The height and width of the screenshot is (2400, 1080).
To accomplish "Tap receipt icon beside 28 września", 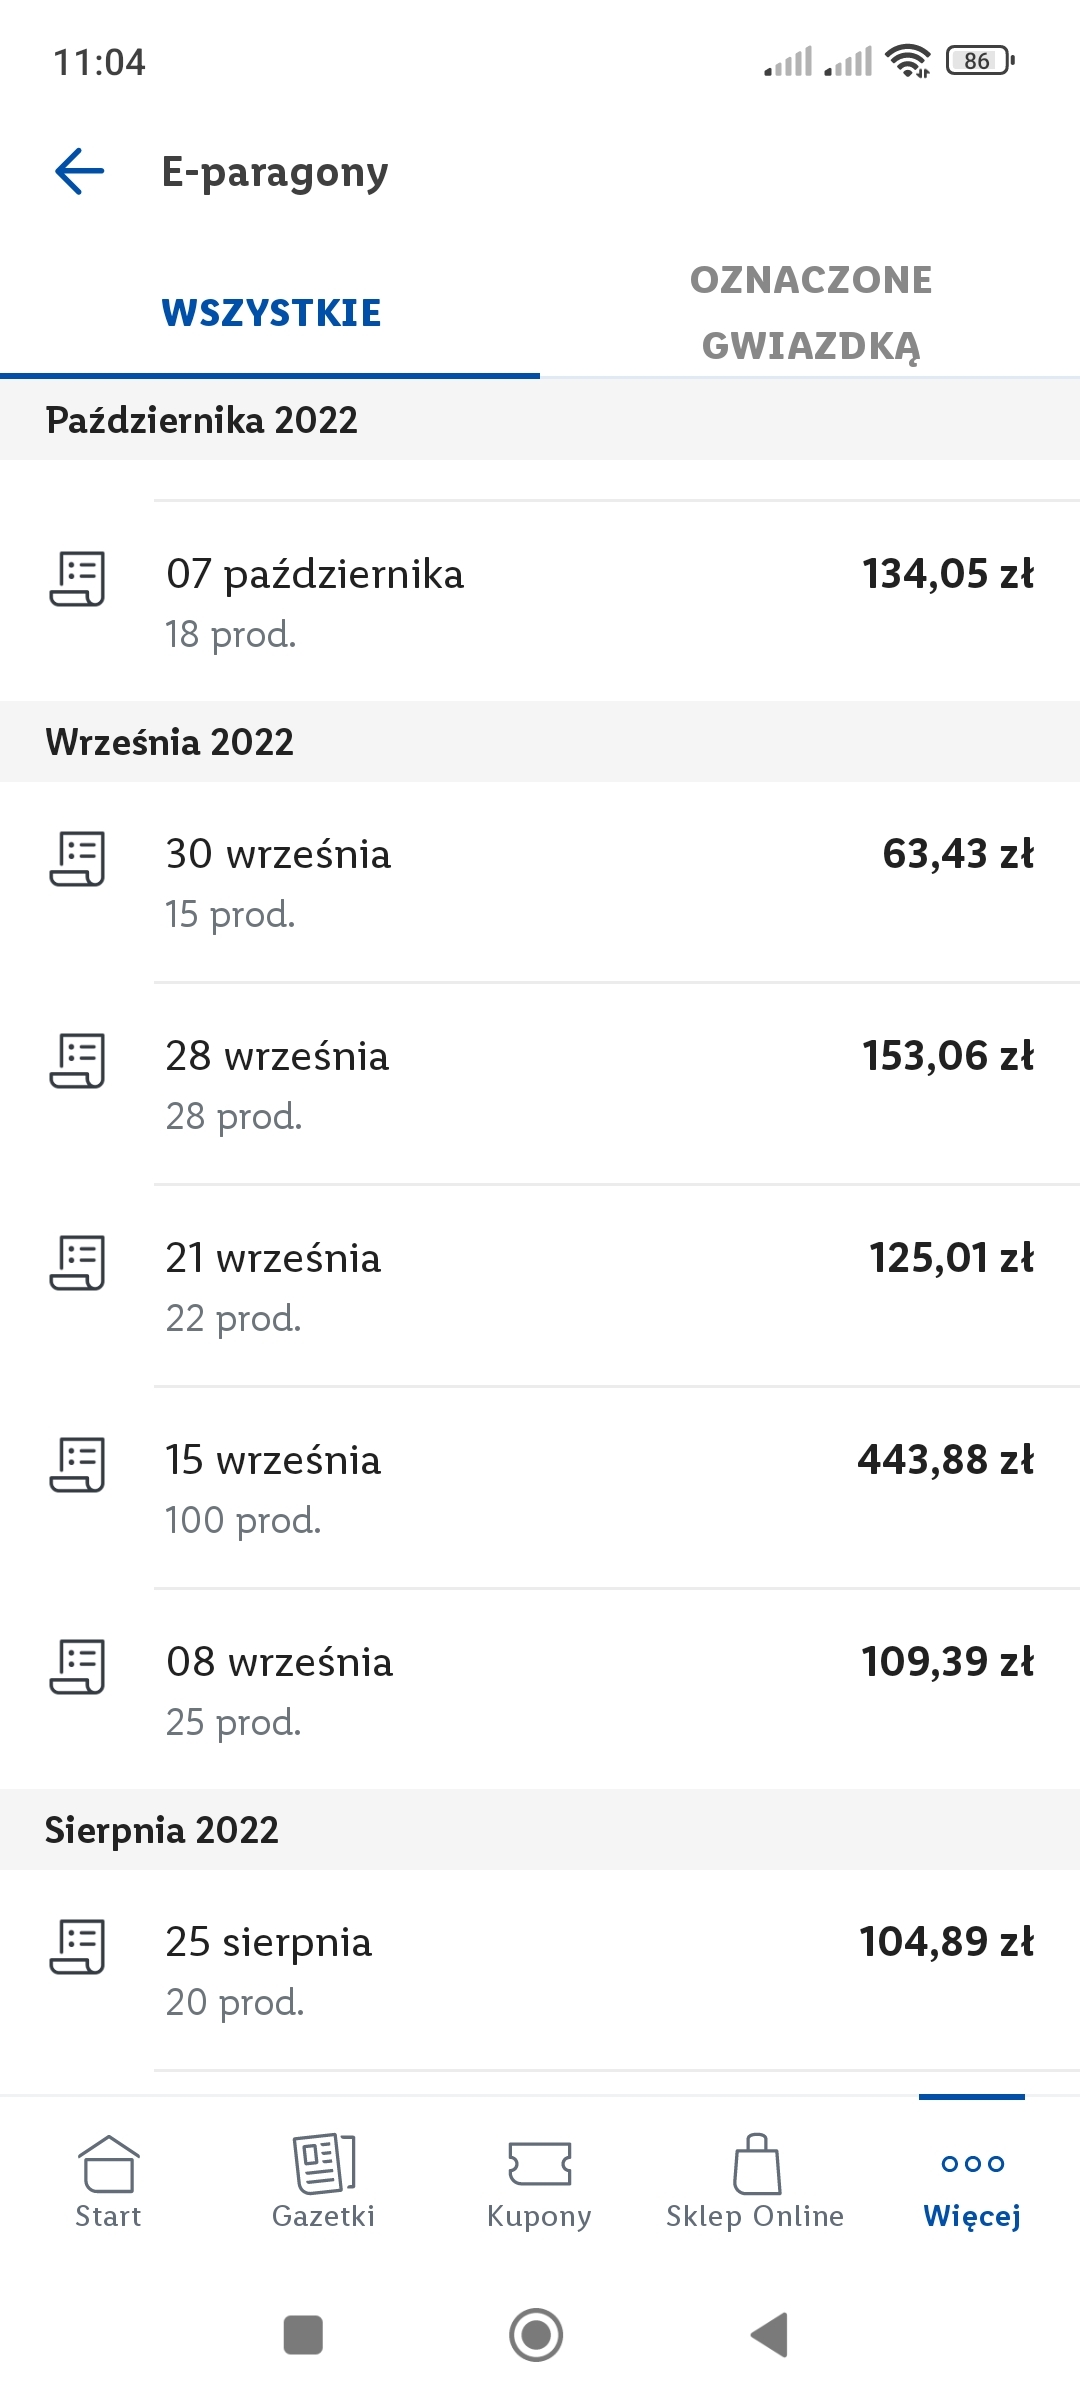I will (x=77, y=1060).
